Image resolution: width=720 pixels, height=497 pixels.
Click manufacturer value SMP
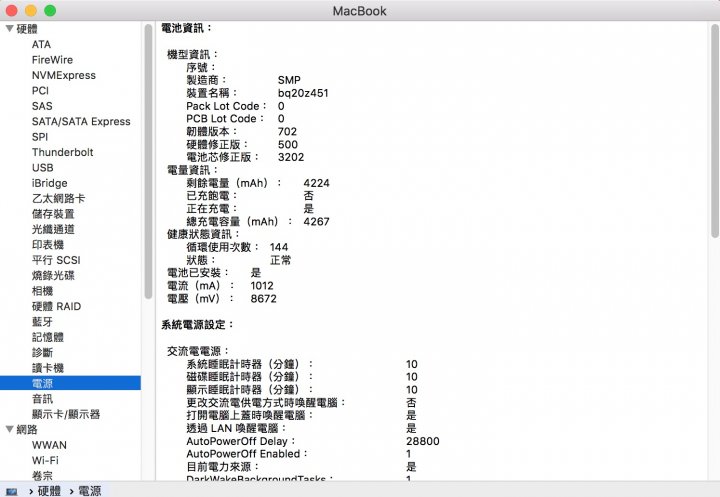[x=289, y=80]
